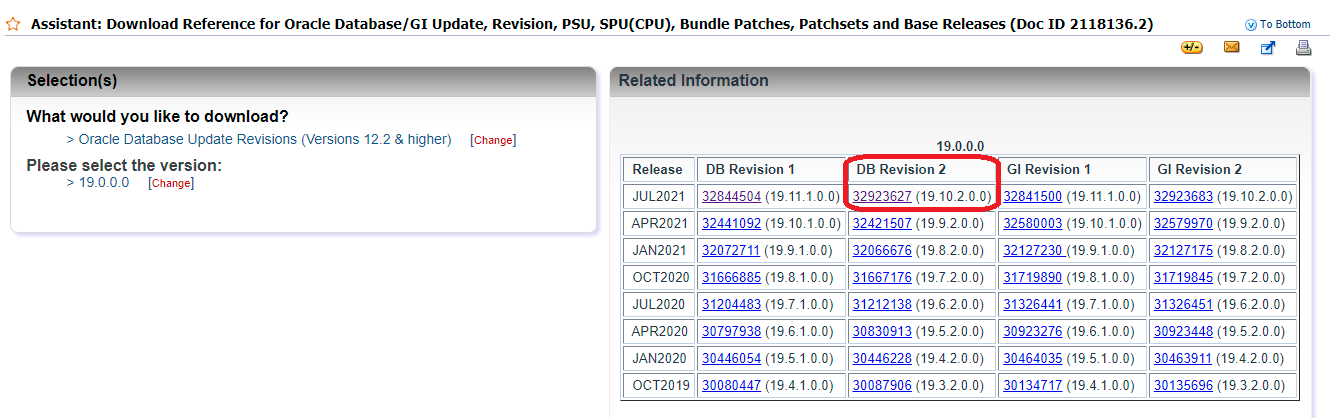Screen dimensions: 1330x418
Task: Open patch 30446054 for JAN2020
Action: click(731, 358)
